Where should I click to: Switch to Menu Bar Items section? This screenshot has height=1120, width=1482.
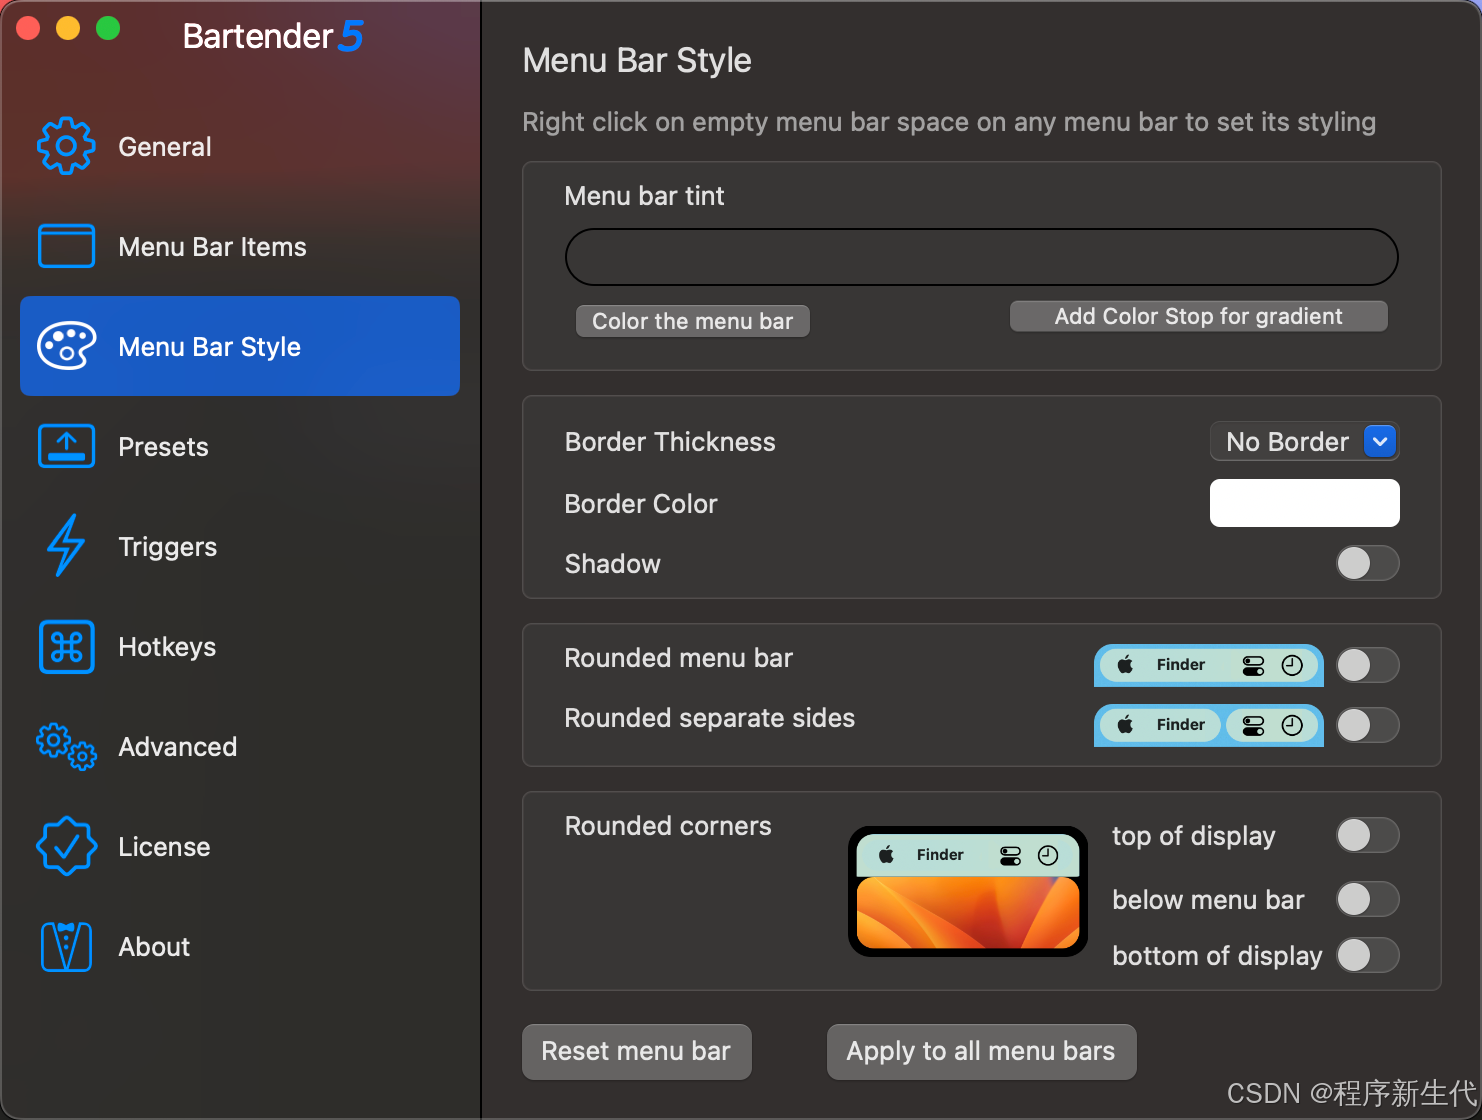tap(240, 246)
